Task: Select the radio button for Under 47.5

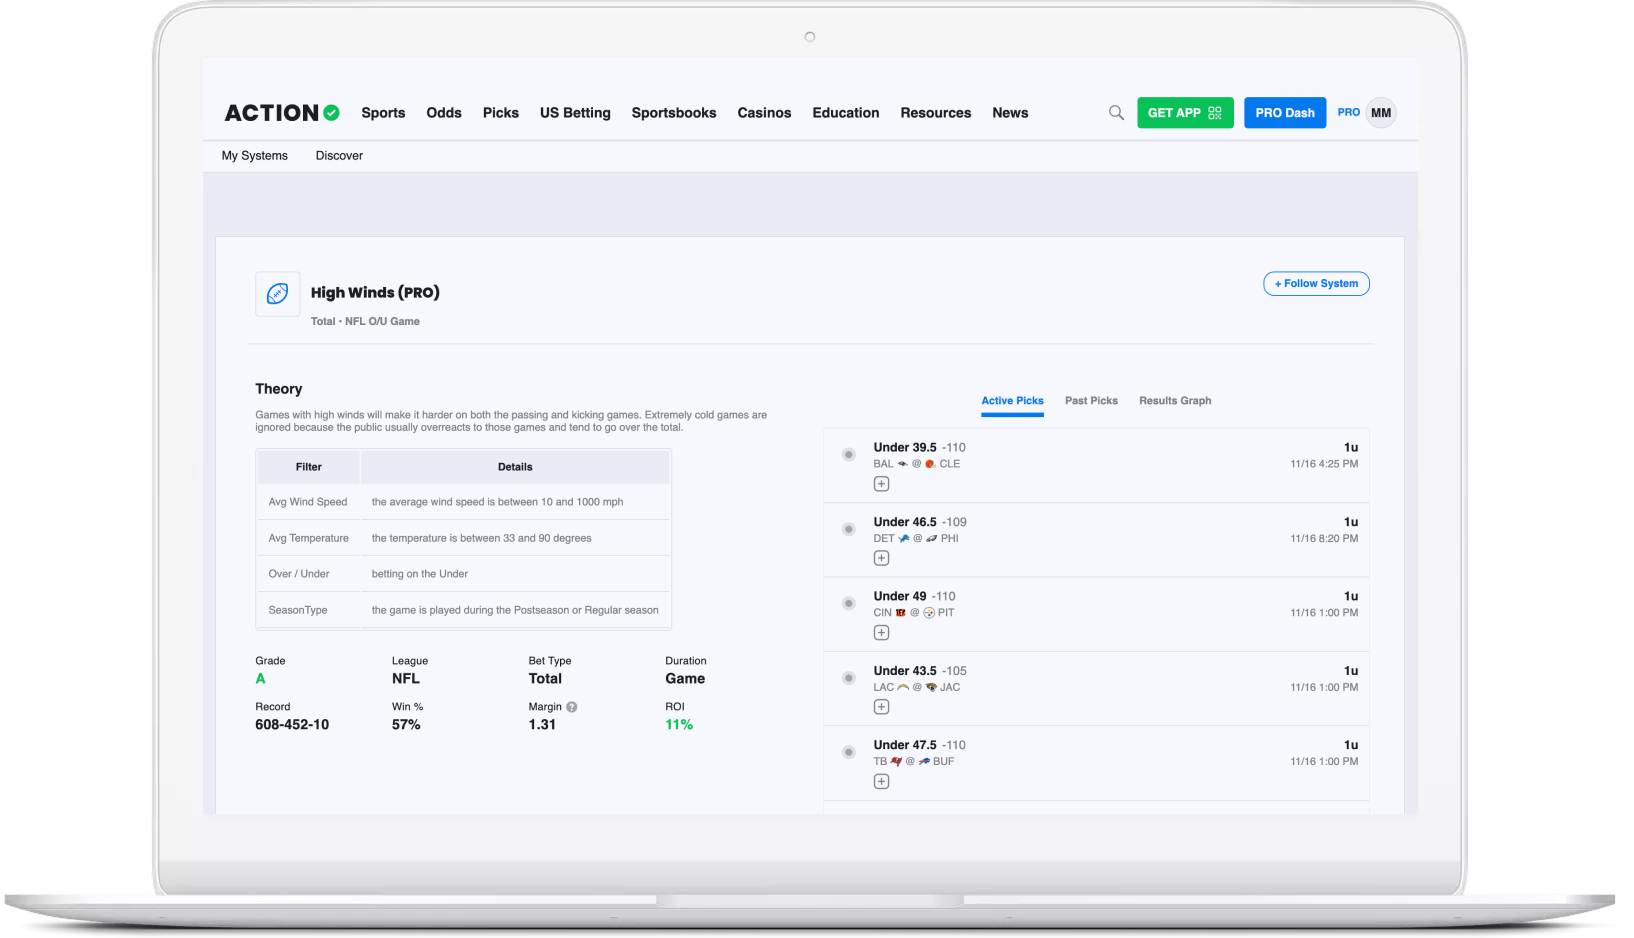Action: click(848, 752)
